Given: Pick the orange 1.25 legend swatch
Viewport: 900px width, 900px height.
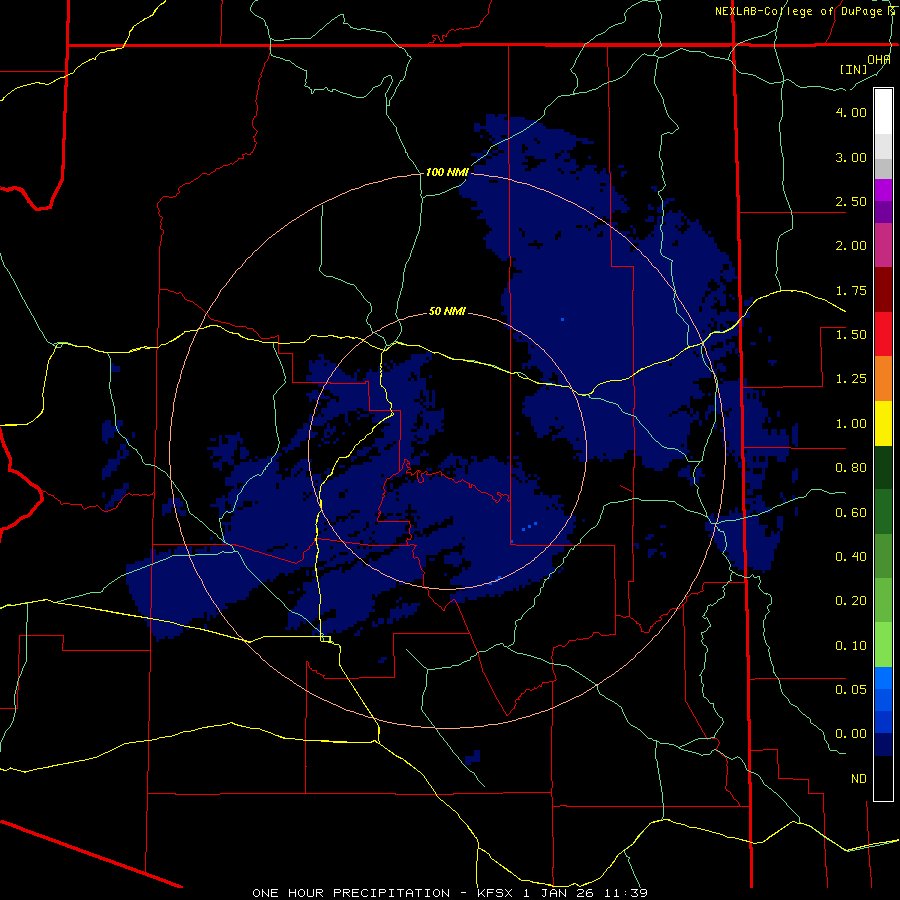Looking at the screenshot, I should click(x=883, y=379).
